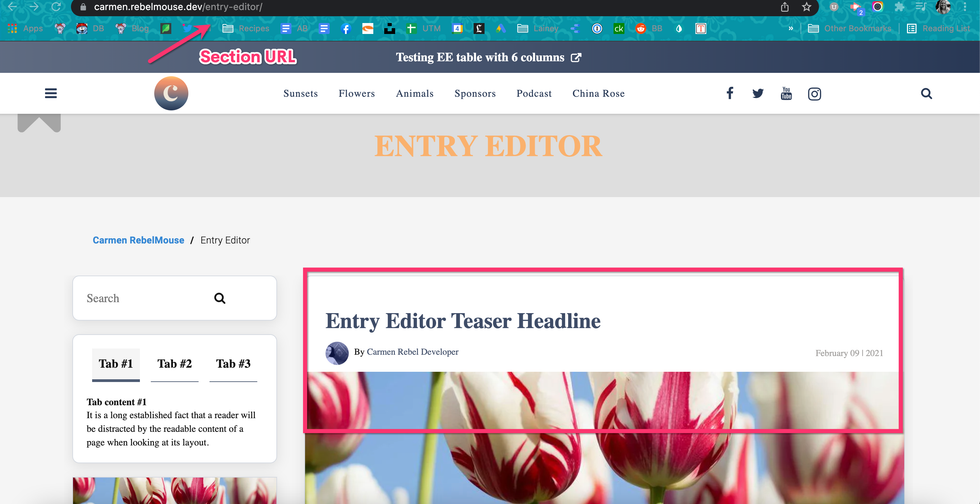
Task: Switch to Tab #2 in sidebar
Action: point(174,364)
